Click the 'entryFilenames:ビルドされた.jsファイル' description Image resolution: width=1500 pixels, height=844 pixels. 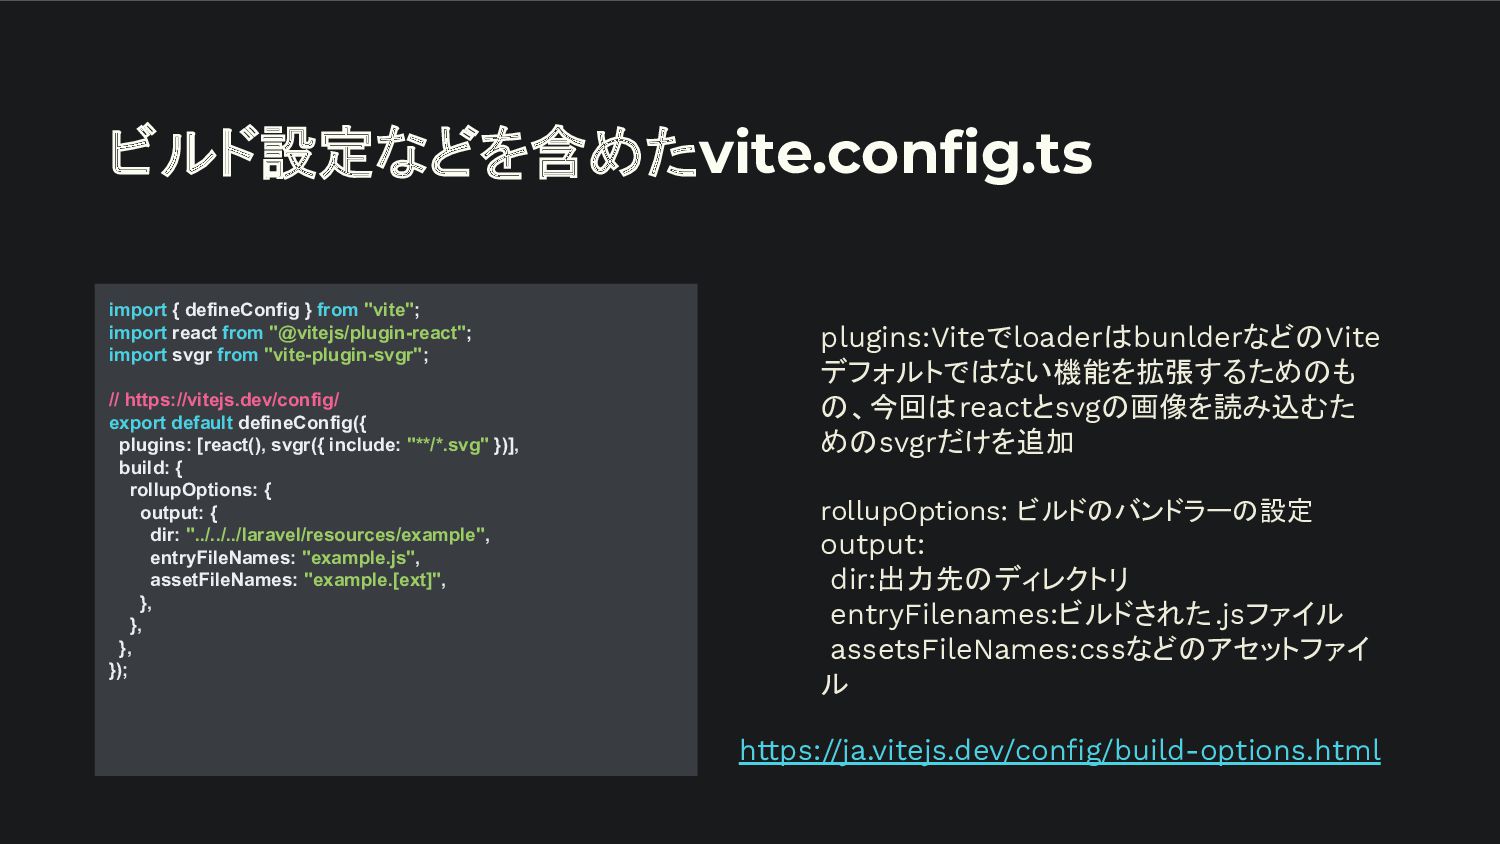(x=1086, y=614)
